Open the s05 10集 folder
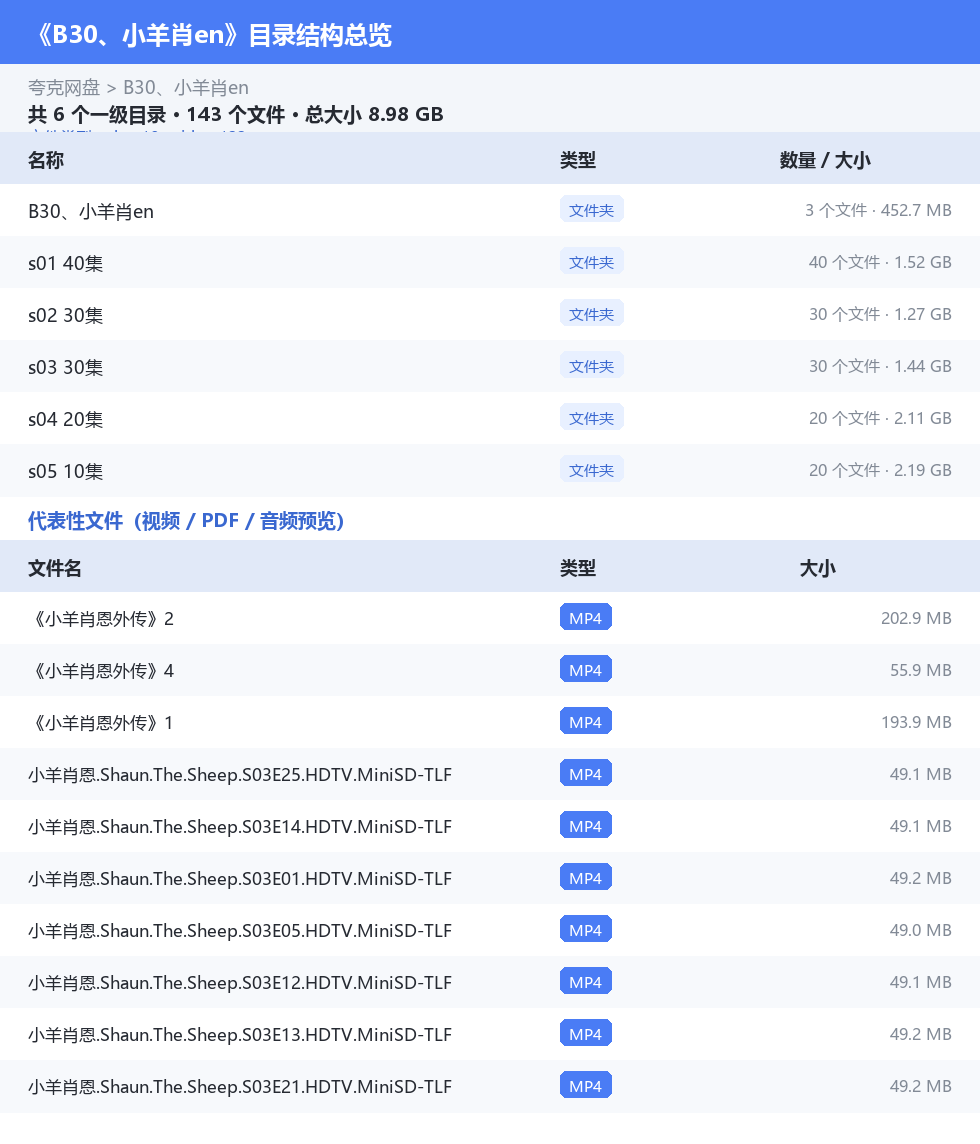Viewport: 980px width, 1144px height. click(490, 471)
